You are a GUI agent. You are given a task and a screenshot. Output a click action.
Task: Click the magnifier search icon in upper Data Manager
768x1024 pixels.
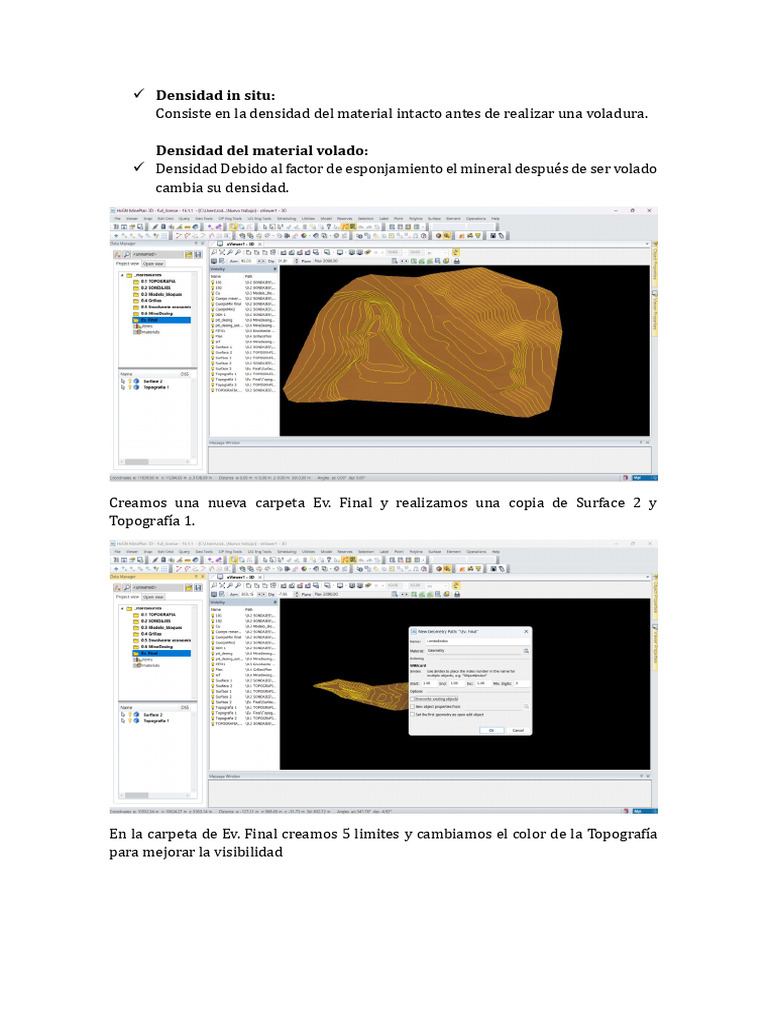[127, 254]
